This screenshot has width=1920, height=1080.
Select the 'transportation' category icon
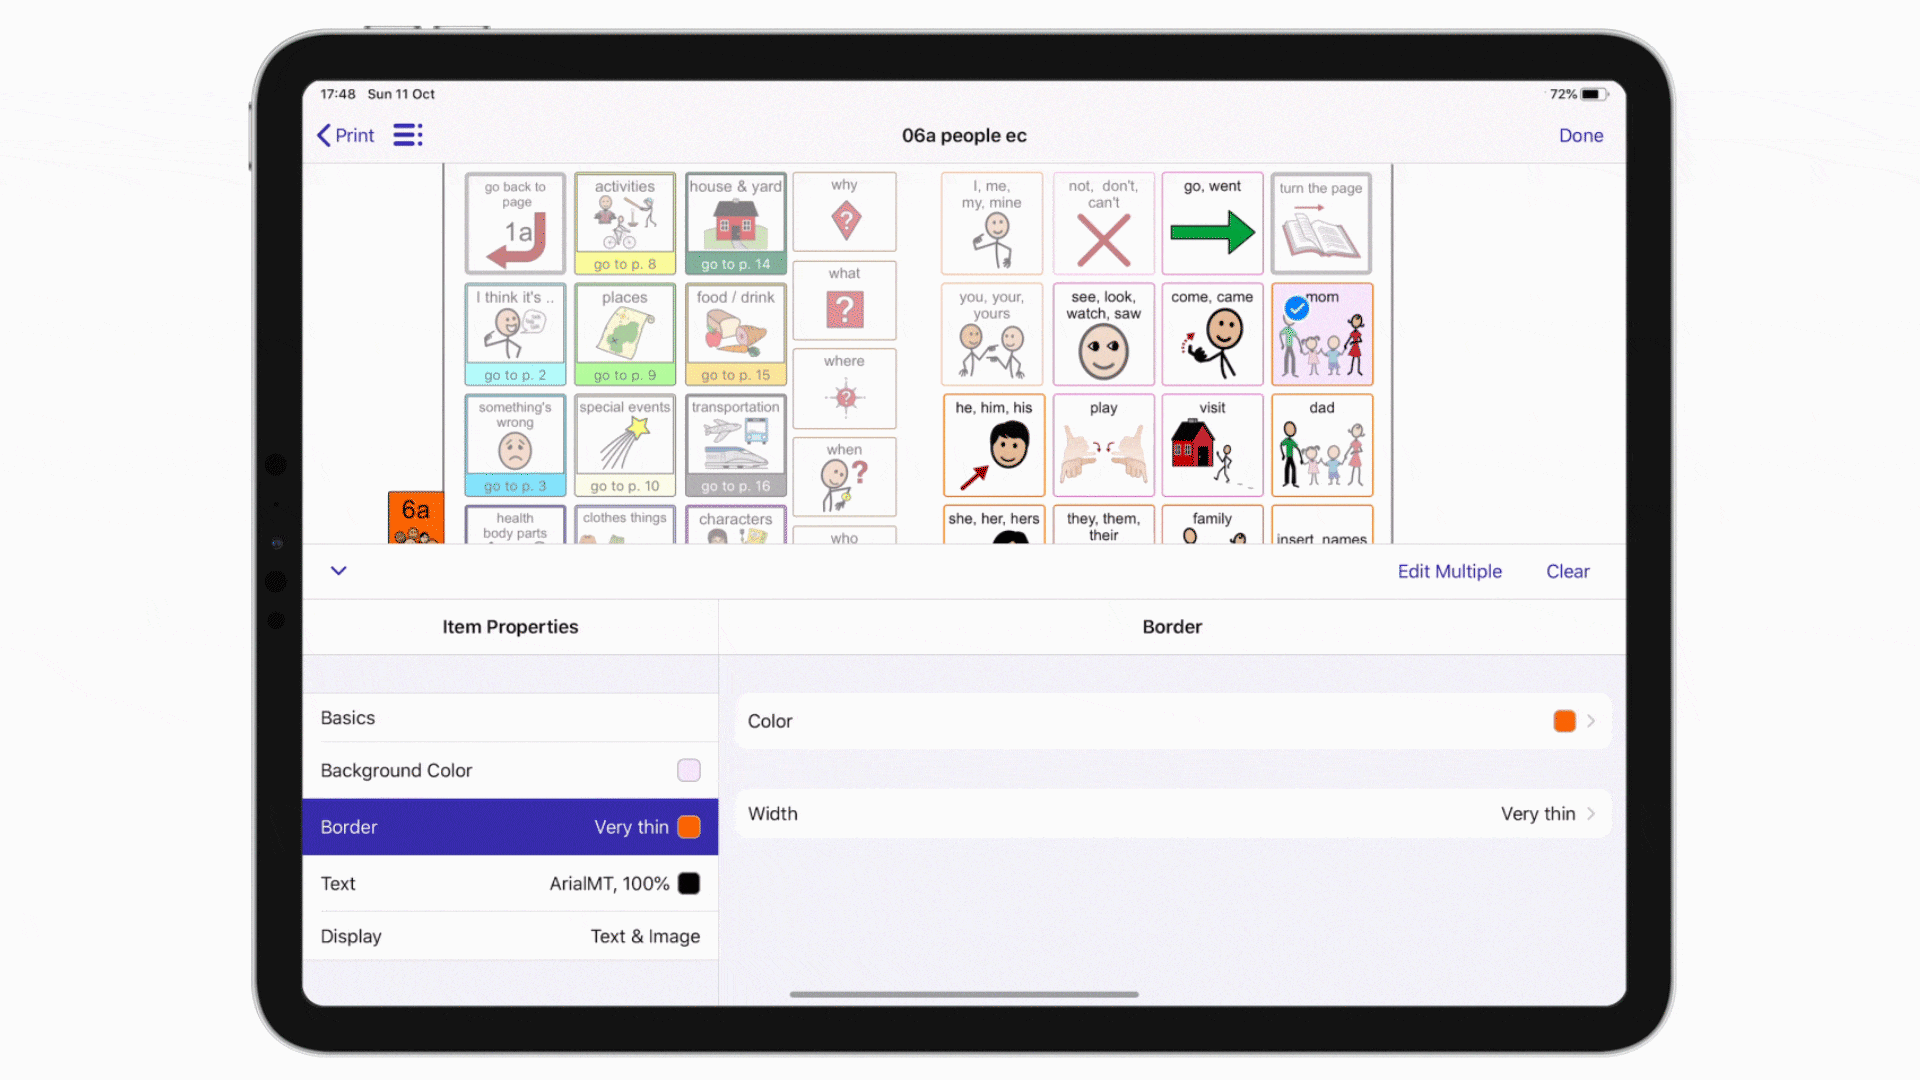coord(735,444)
